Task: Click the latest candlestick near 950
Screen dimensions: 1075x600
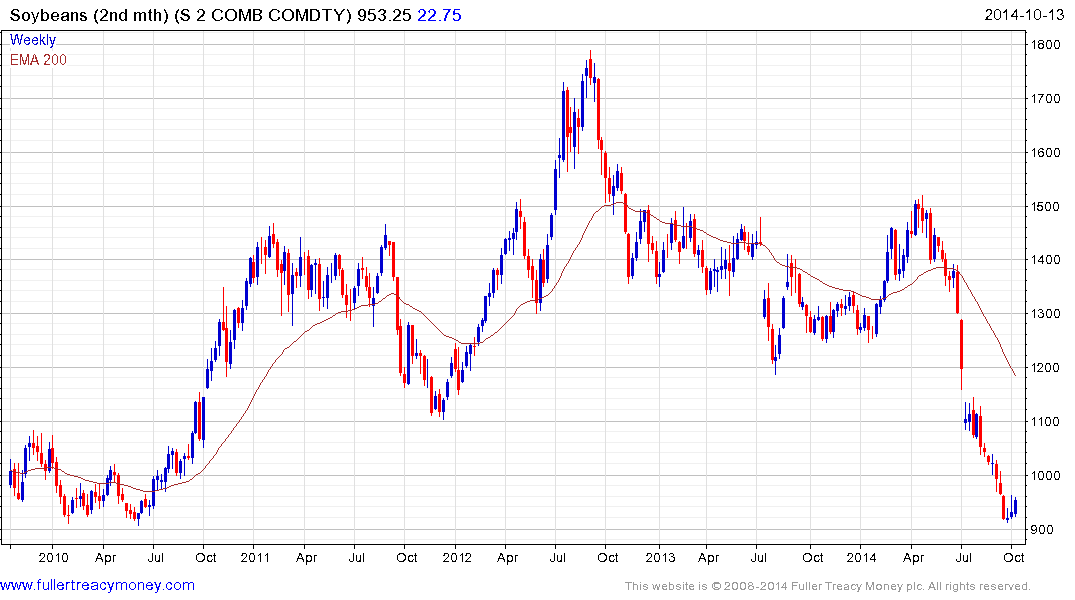Action: [1015, 507]
